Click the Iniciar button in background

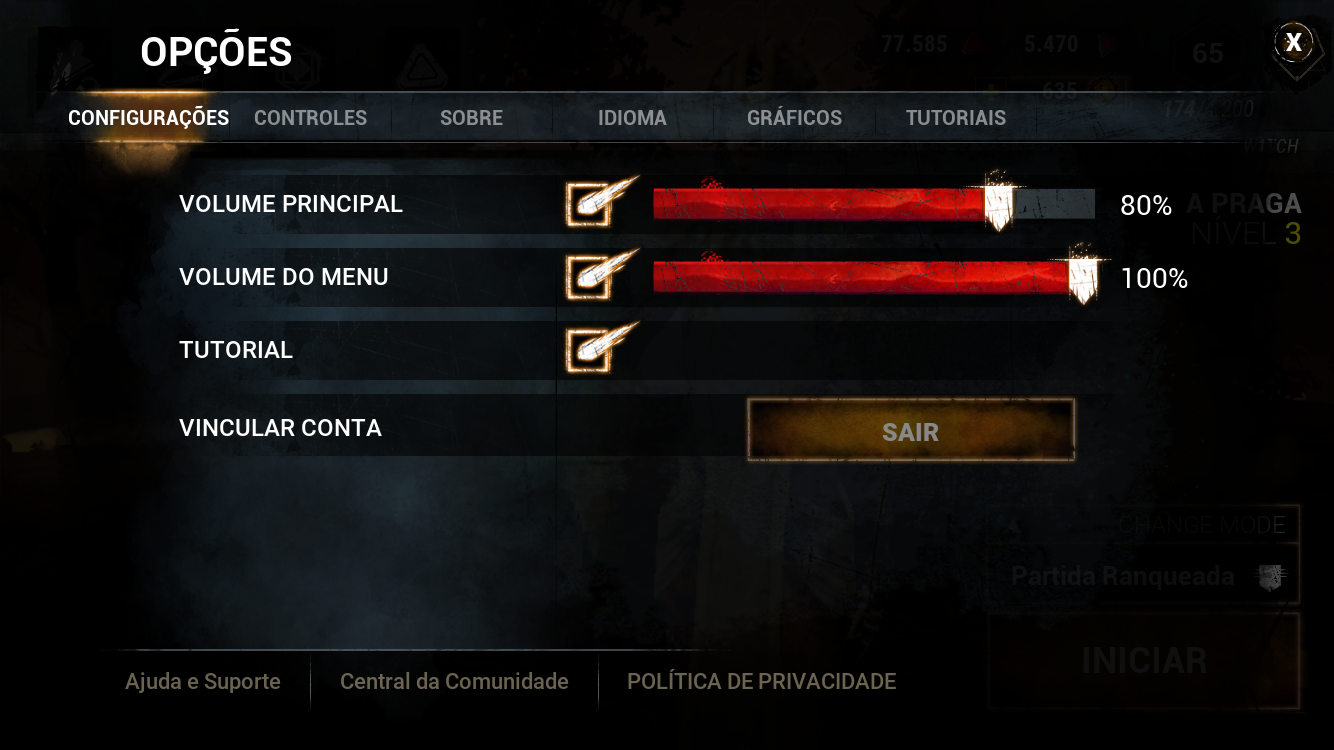pos(1144,661)
